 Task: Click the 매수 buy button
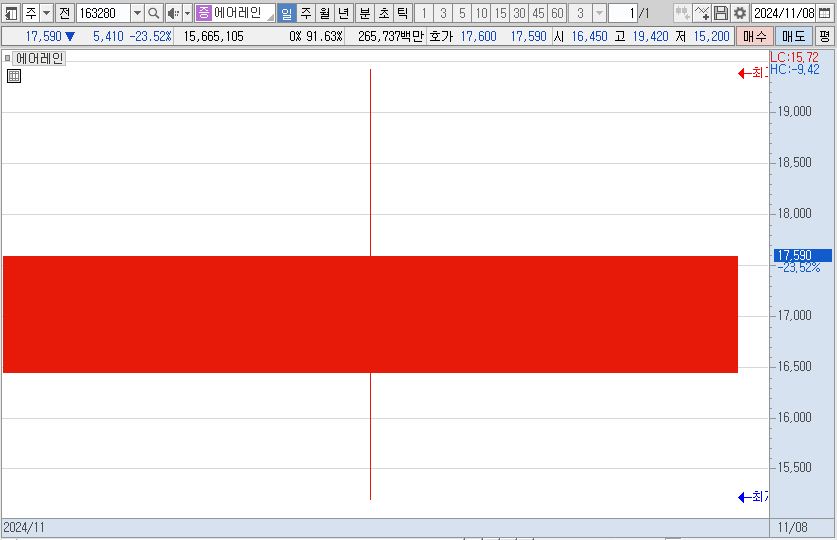click(x=754, y=36)
